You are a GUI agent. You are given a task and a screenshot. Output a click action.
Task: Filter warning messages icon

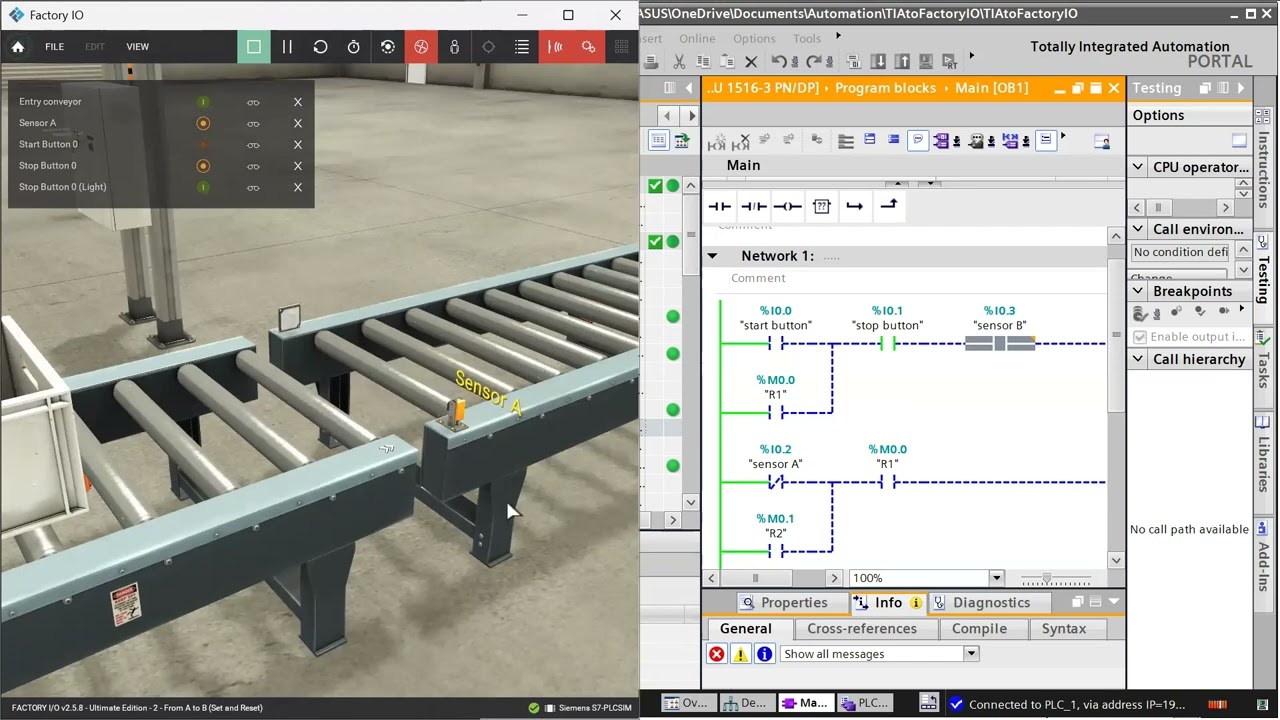click(741, 654)
